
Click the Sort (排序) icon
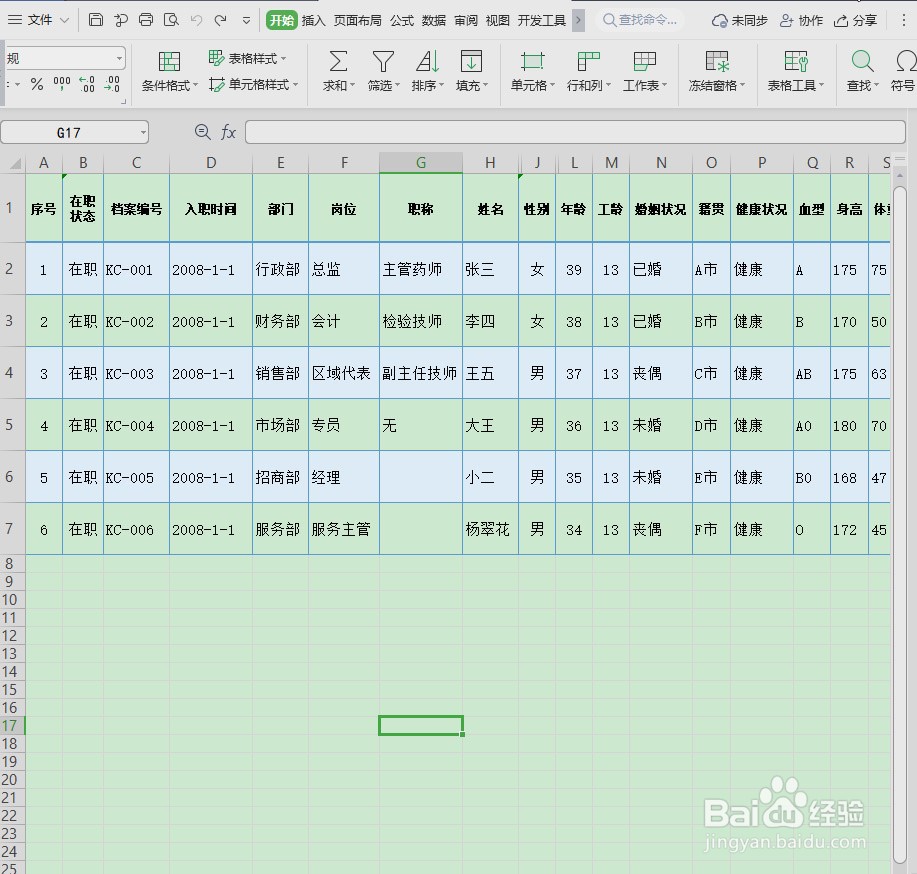[x=428, y=61]
